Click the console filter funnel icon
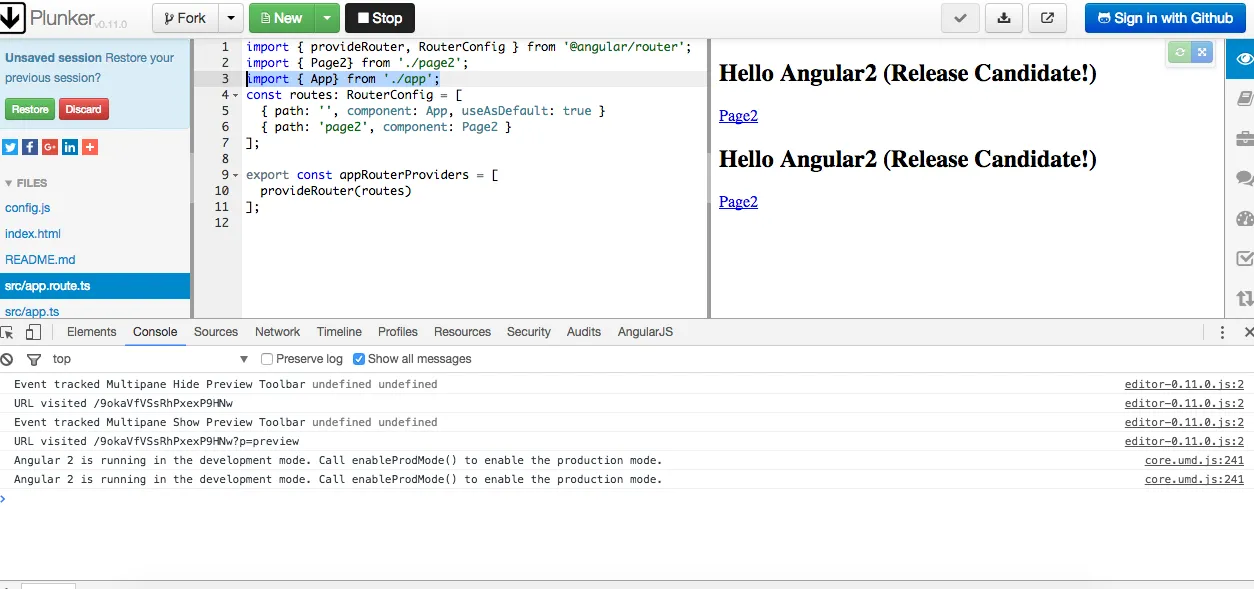Viewport: 1254px width, 589px height. tap(33, 359)
